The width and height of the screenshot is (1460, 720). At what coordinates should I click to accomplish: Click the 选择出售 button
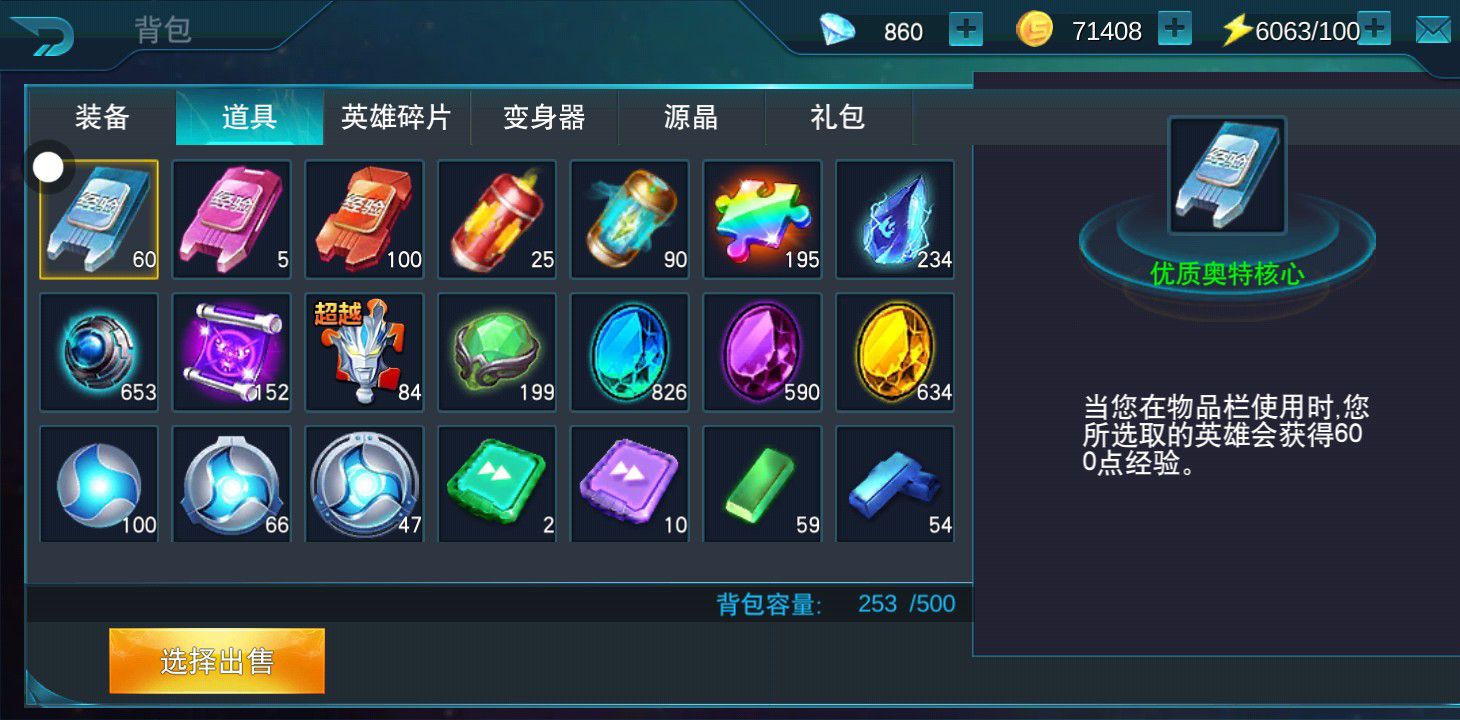tap(217, 661)
